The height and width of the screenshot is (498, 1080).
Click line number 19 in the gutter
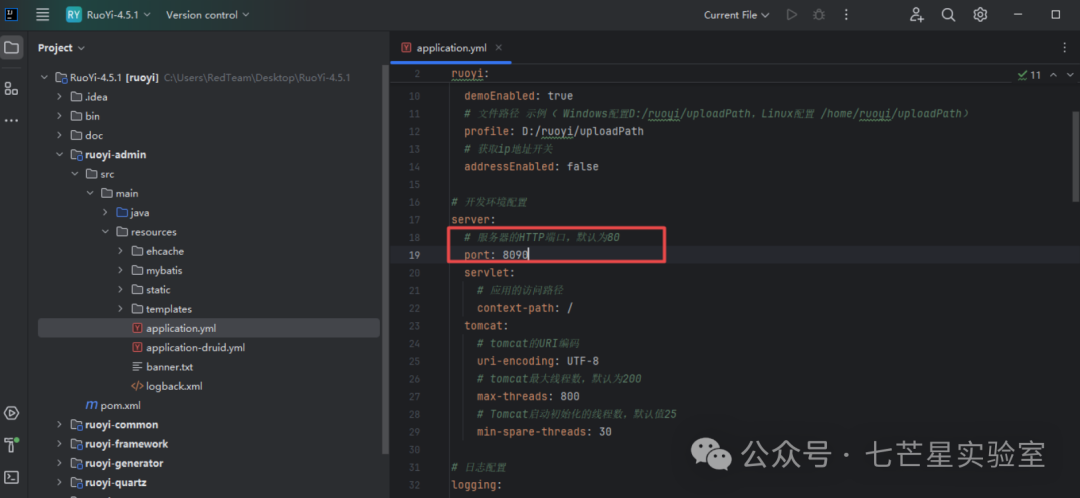click(414, 255)
